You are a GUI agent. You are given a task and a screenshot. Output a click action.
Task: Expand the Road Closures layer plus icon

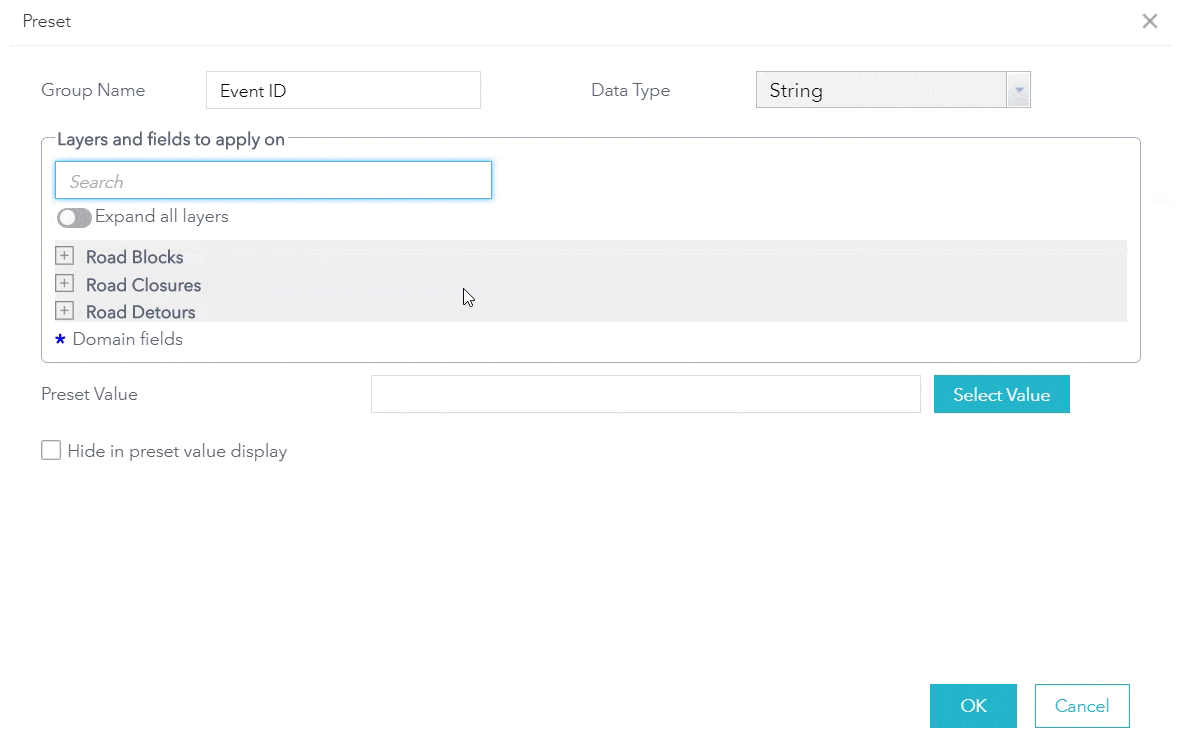pos(65,284)
